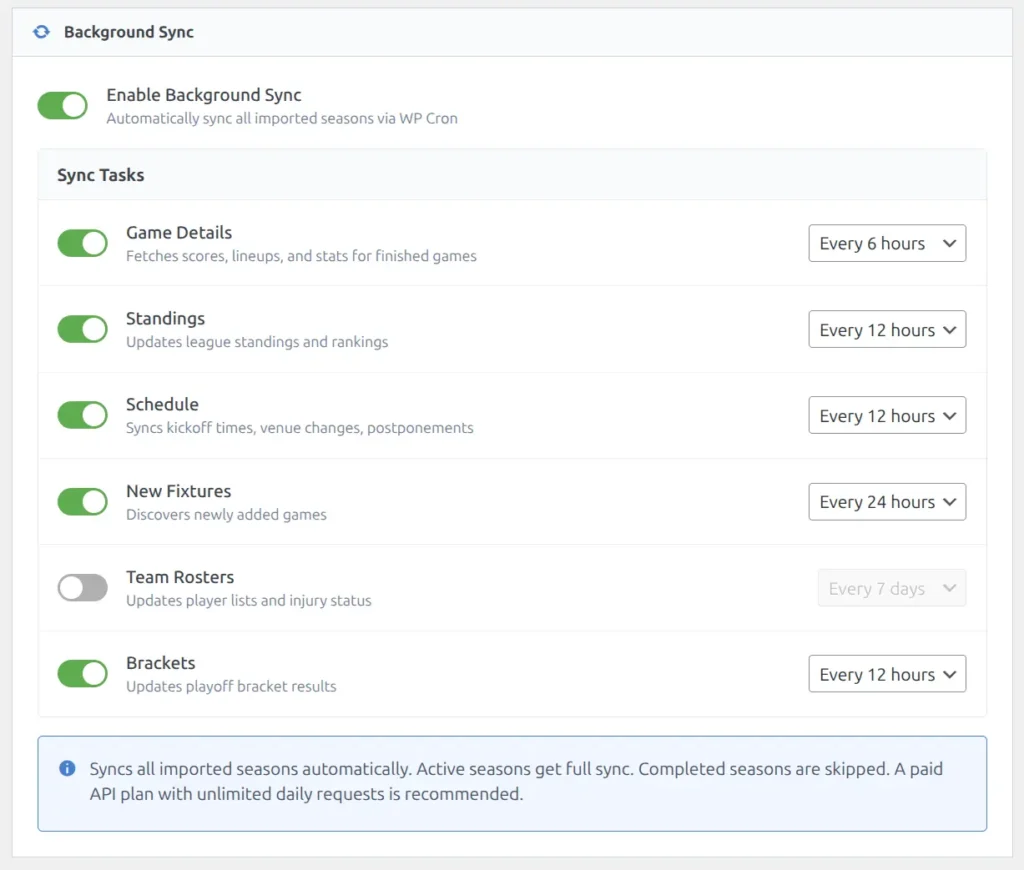Viewport: 1024px width, 870px height.
Task: Switch off the Schedule sync toggle
Action: tap(83, 415)
